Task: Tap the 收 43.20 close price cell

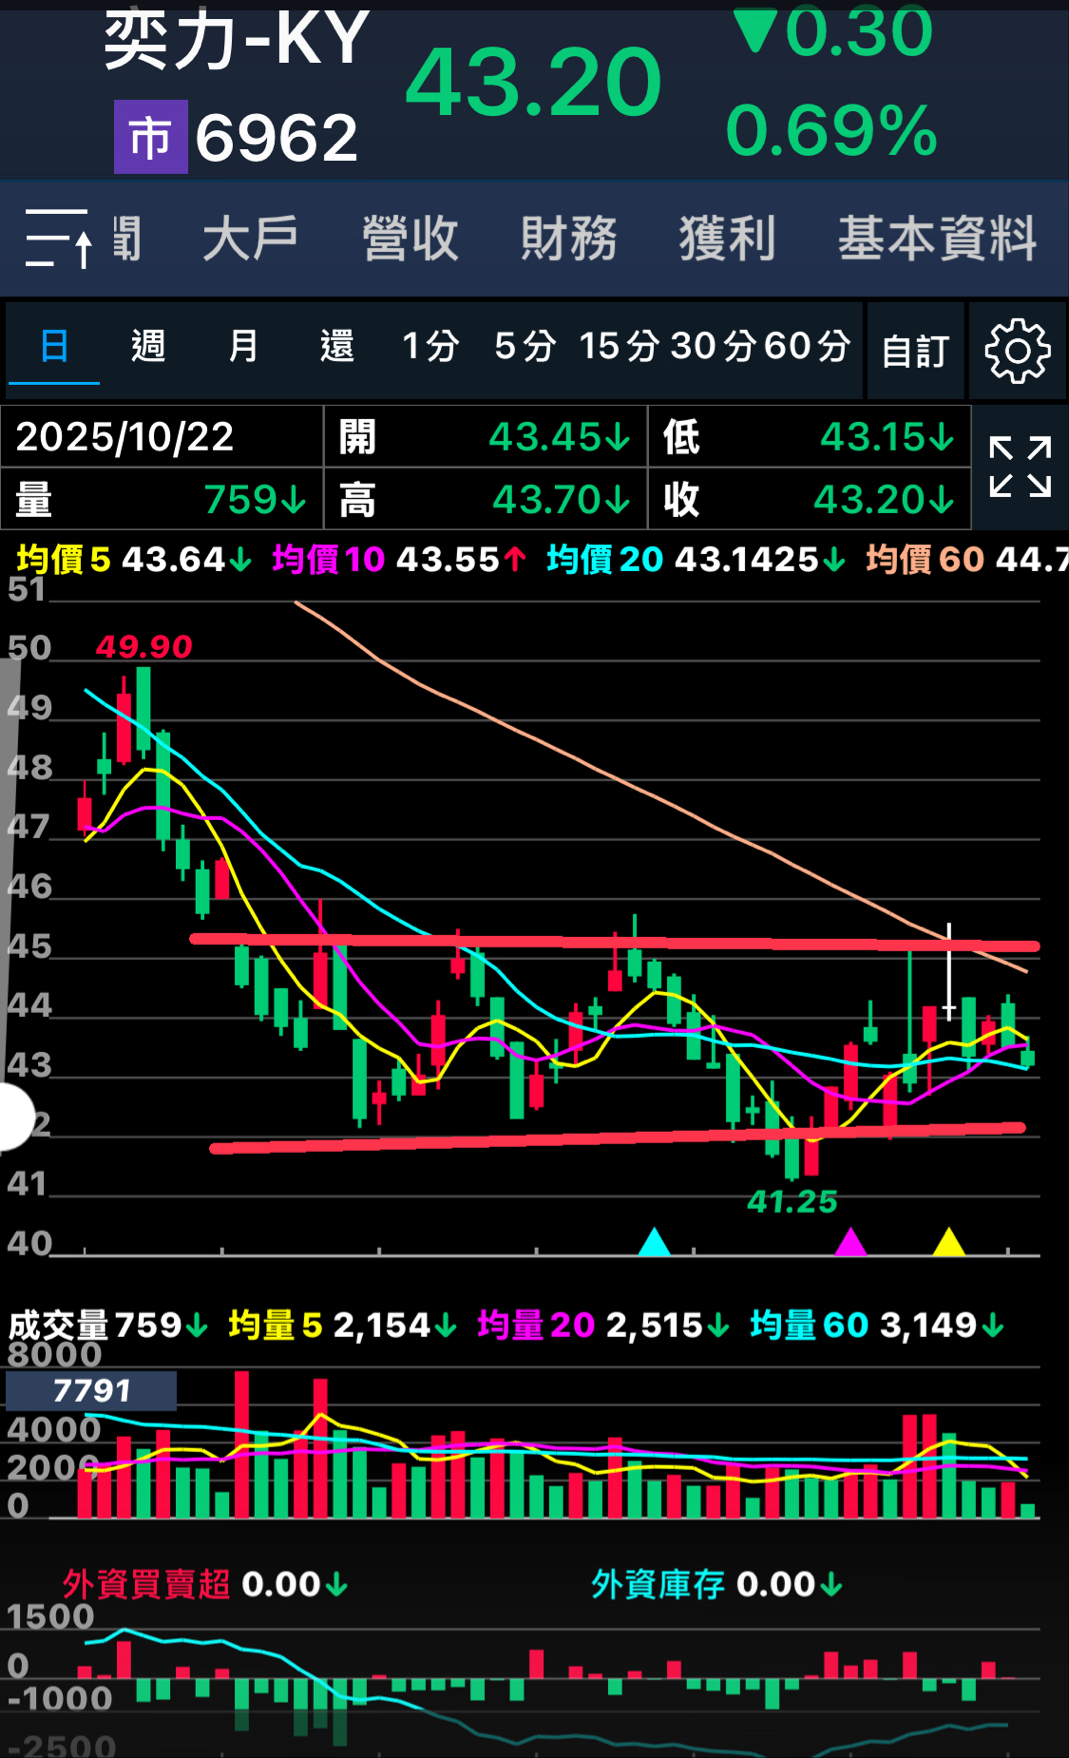Action: [x=810, y=499]
